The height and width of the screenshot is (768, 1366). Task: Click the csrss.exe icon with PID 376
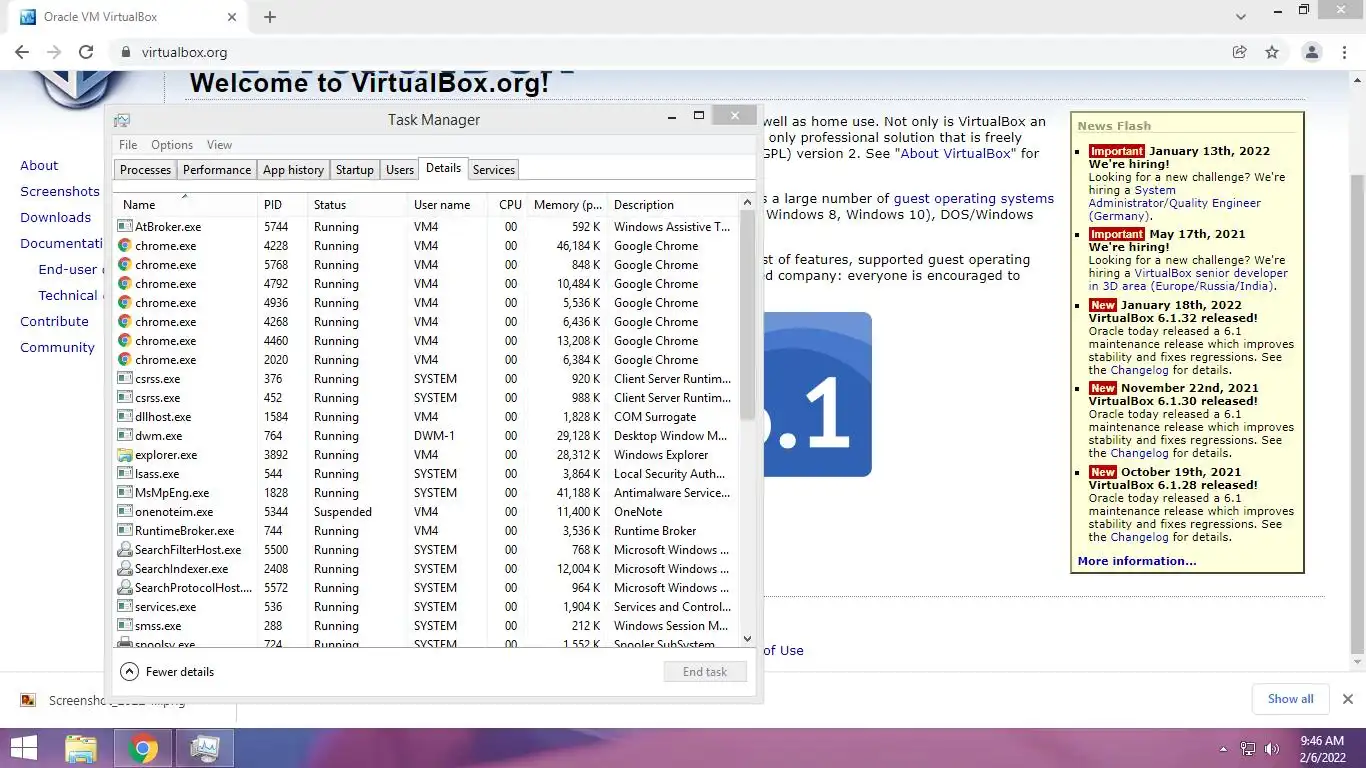(x=125, y=379)
